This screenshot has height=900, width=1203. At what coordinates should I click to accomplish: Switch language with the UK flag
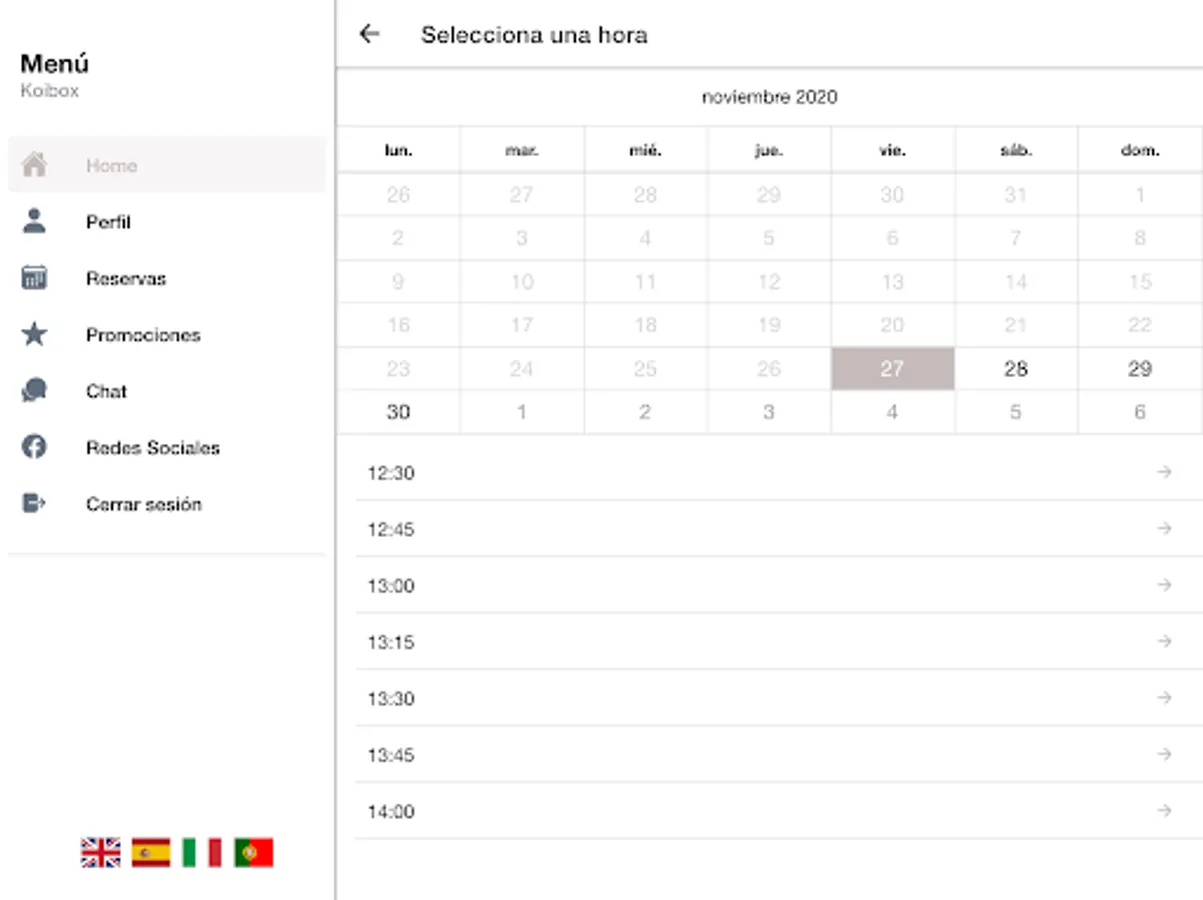tap(101, 852)
